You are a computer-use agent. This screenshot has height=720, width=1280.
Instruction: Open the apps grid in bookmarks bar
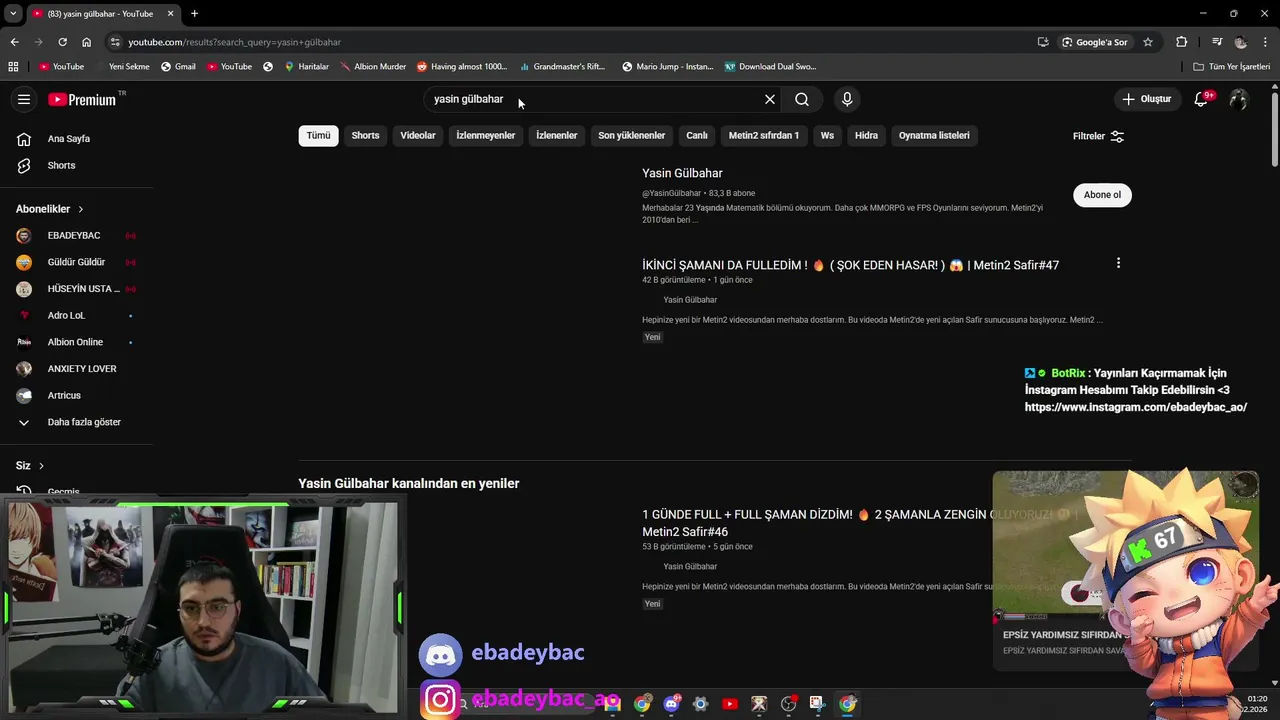click(x=13, y=66)
